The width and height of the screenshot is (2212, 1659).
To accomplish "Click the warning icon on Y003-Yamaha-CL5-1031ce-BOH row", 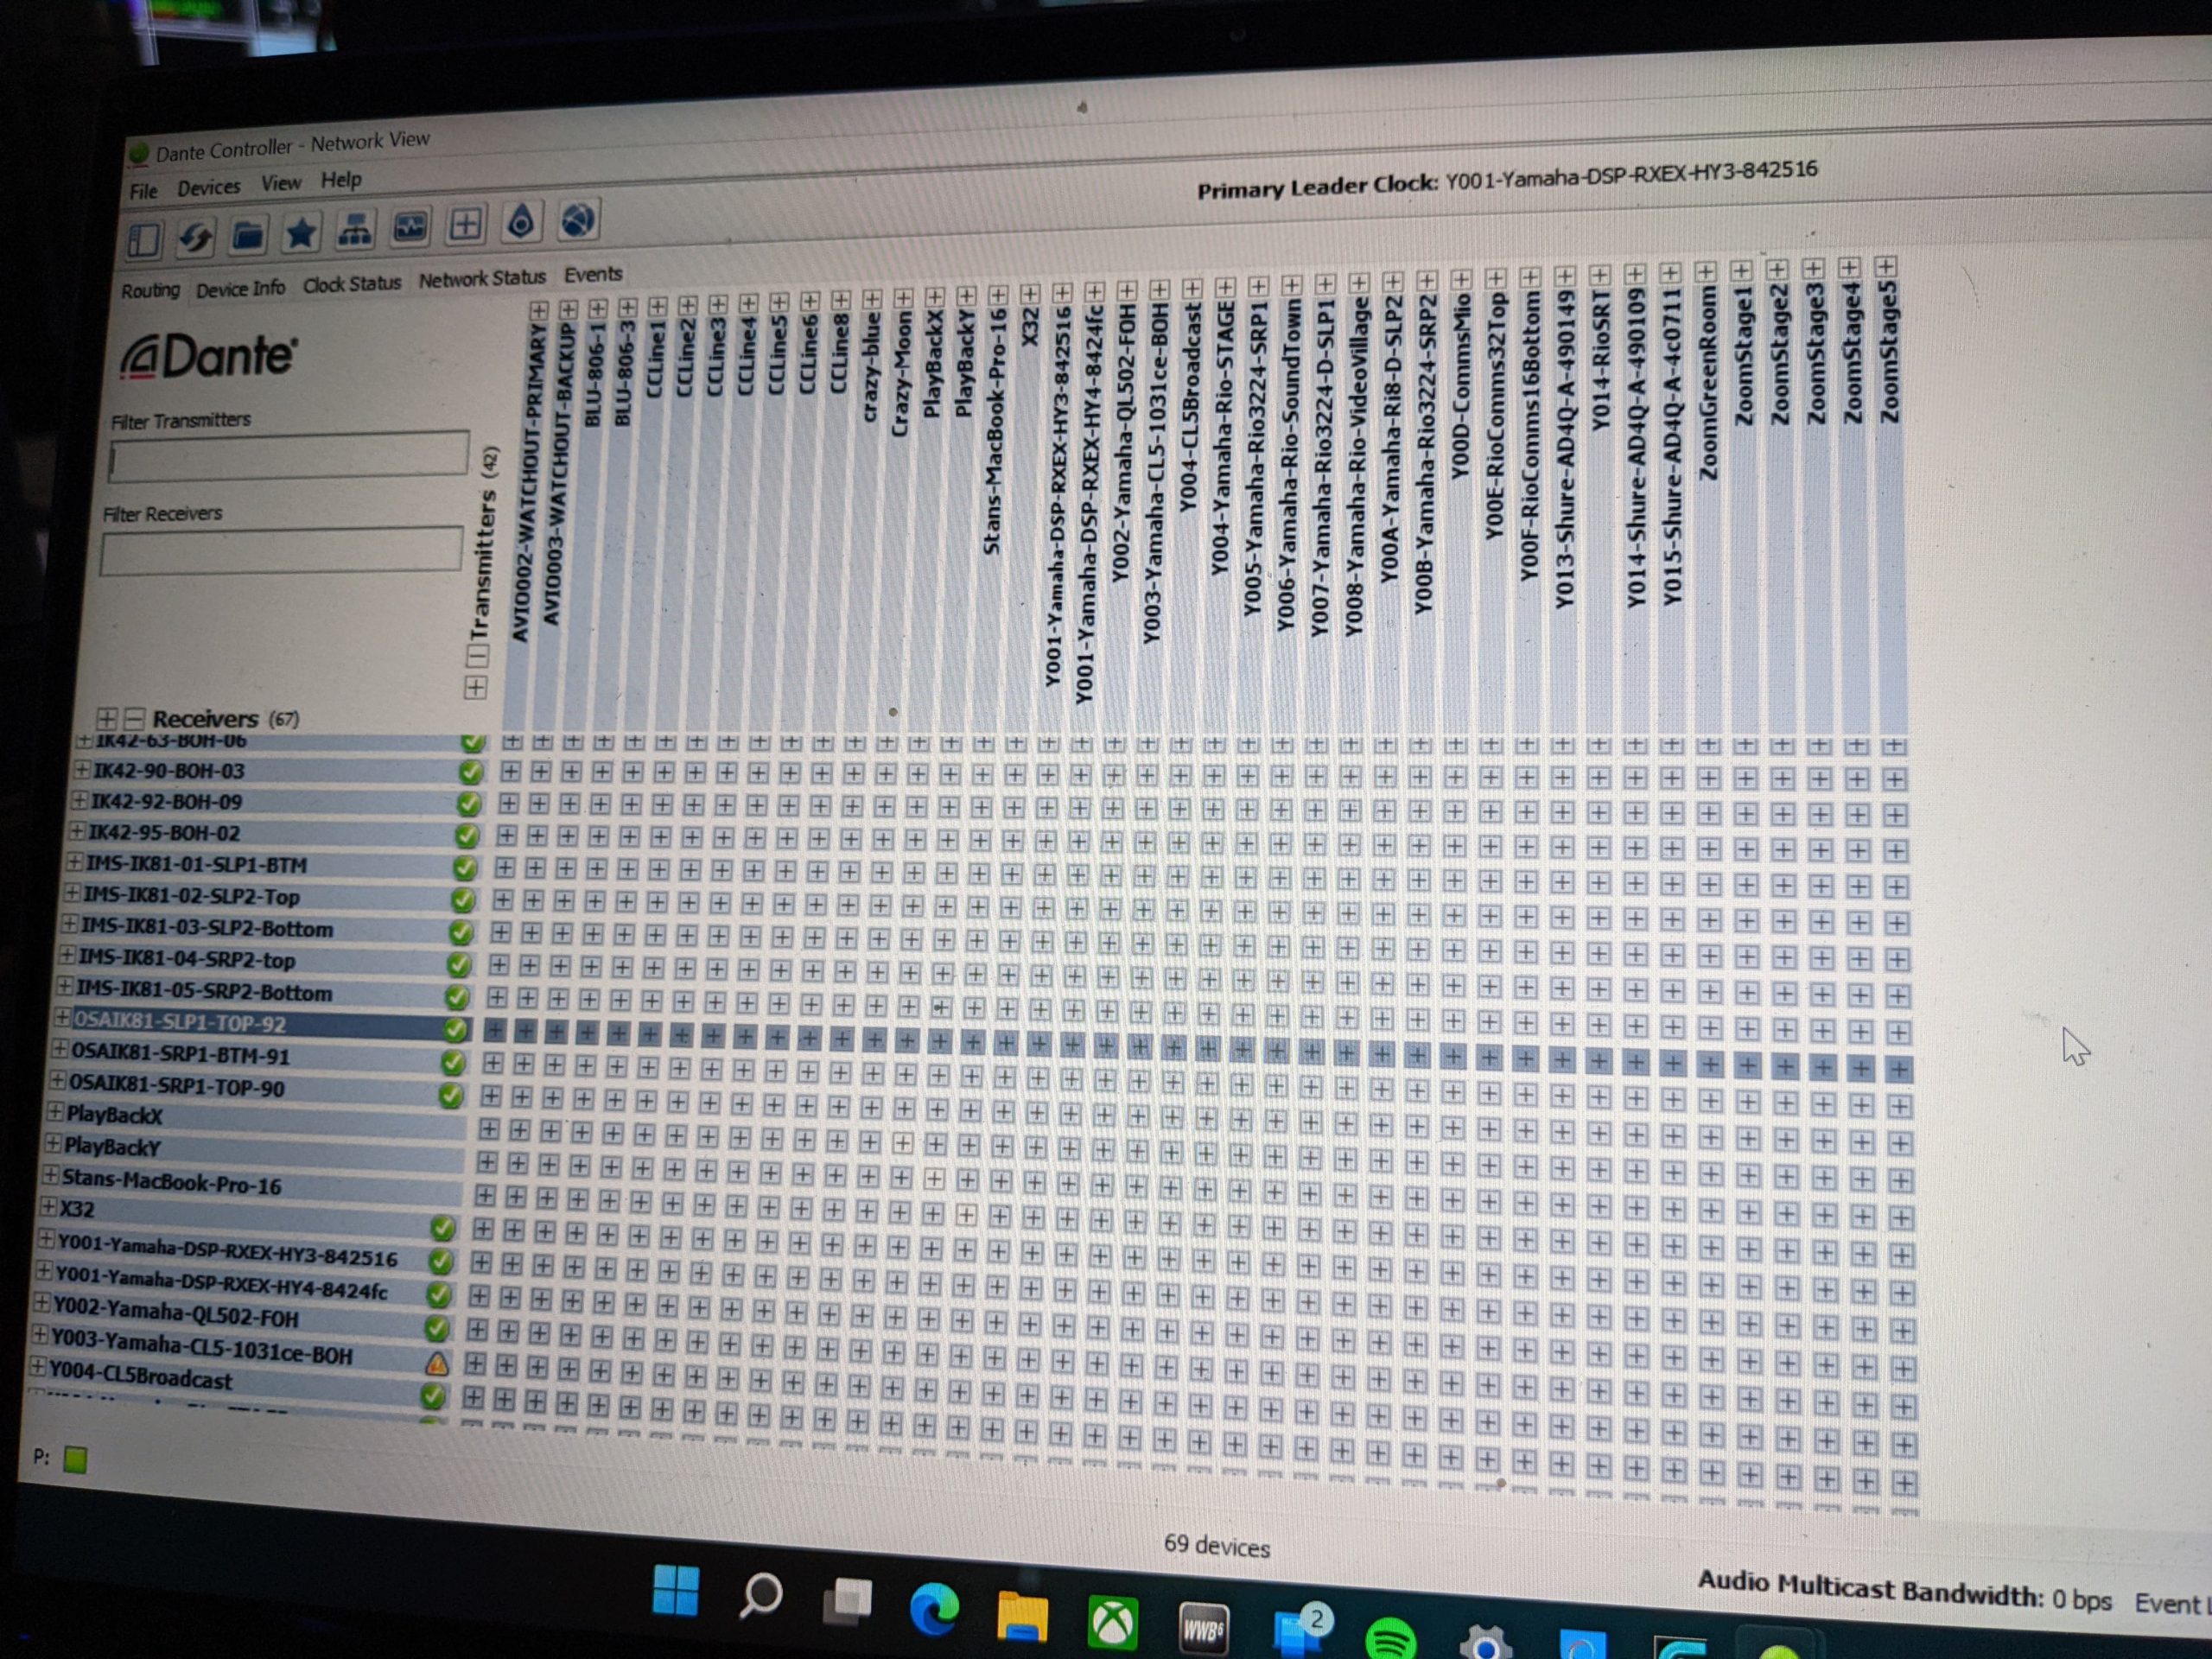I will click(x=437, y=1363).
